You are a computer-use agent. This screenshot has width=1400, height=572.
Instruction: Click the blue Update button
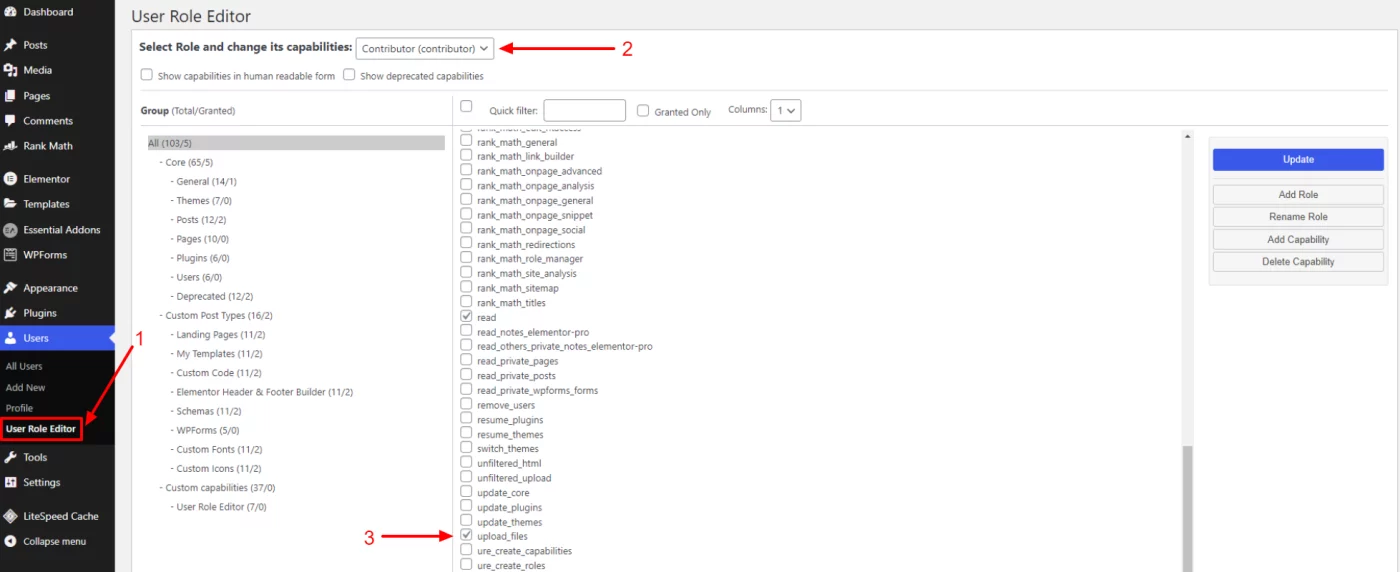click(x=1298, y=159)
